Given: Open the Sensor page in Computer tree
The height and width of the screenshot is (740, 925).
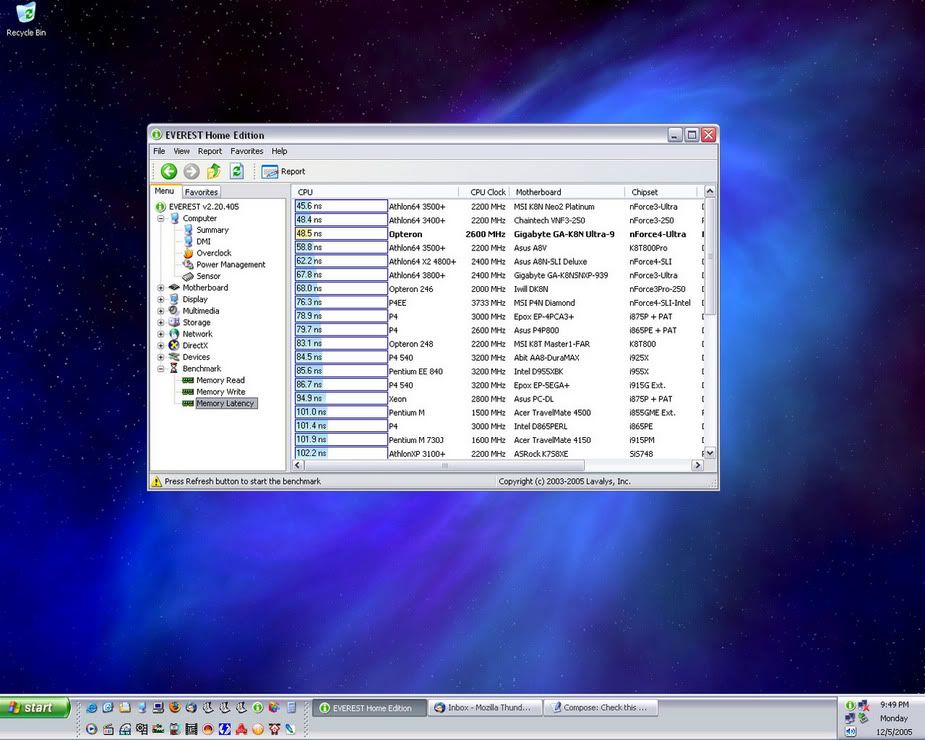Looking at the screenshot, I should (x=208, y=276).
